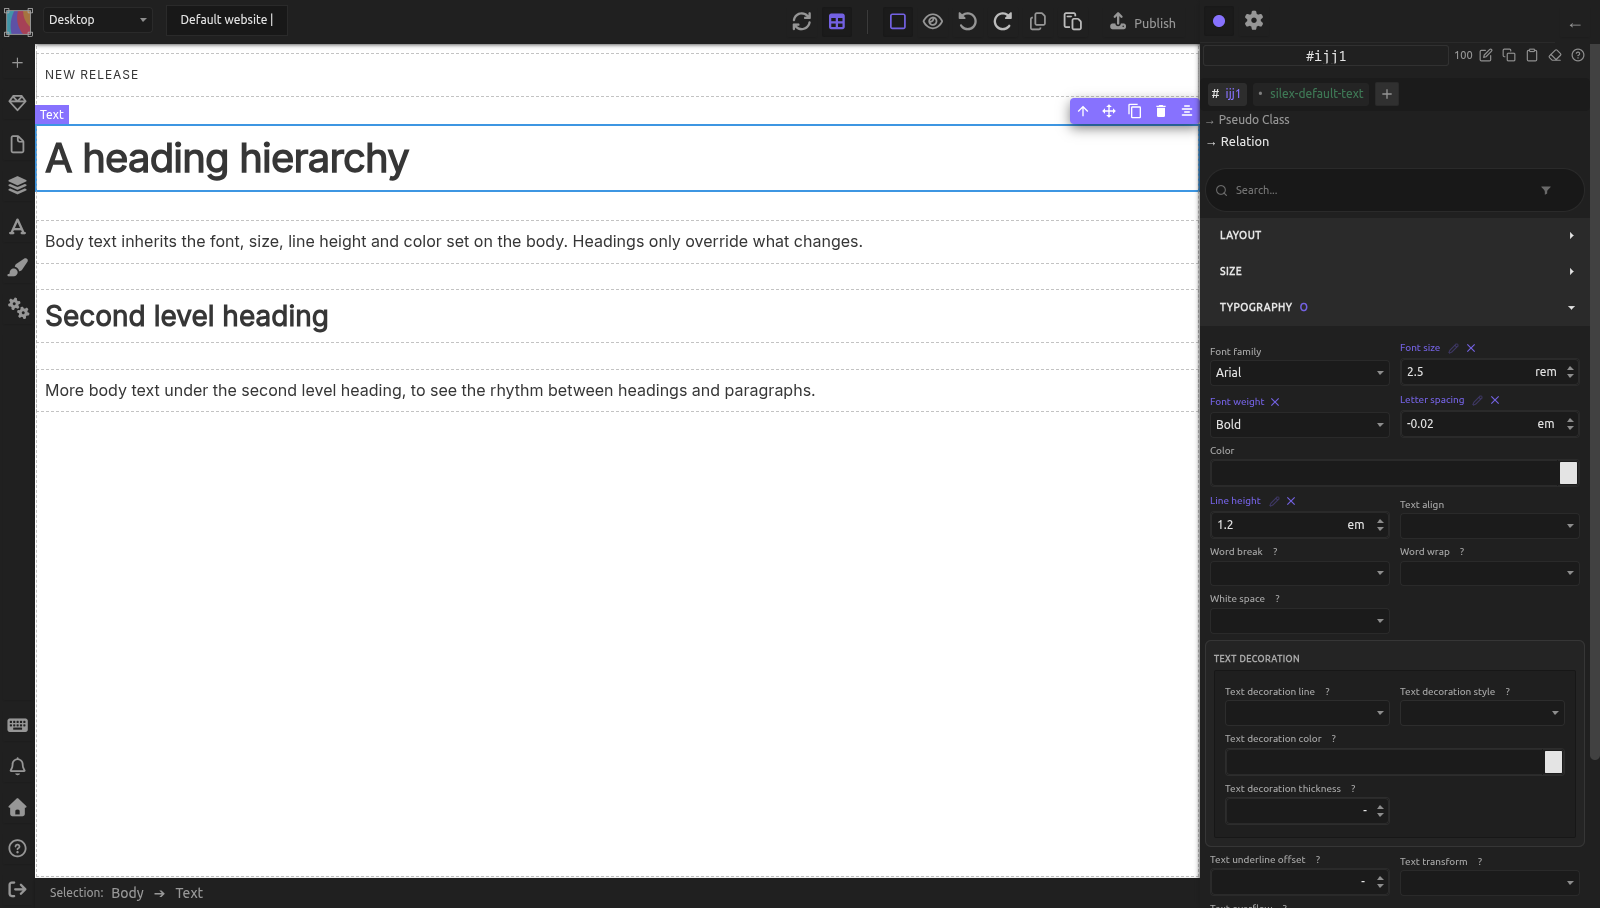Open the Layers panel icon
Screen dimensions: 1600x908
(17, 185)
